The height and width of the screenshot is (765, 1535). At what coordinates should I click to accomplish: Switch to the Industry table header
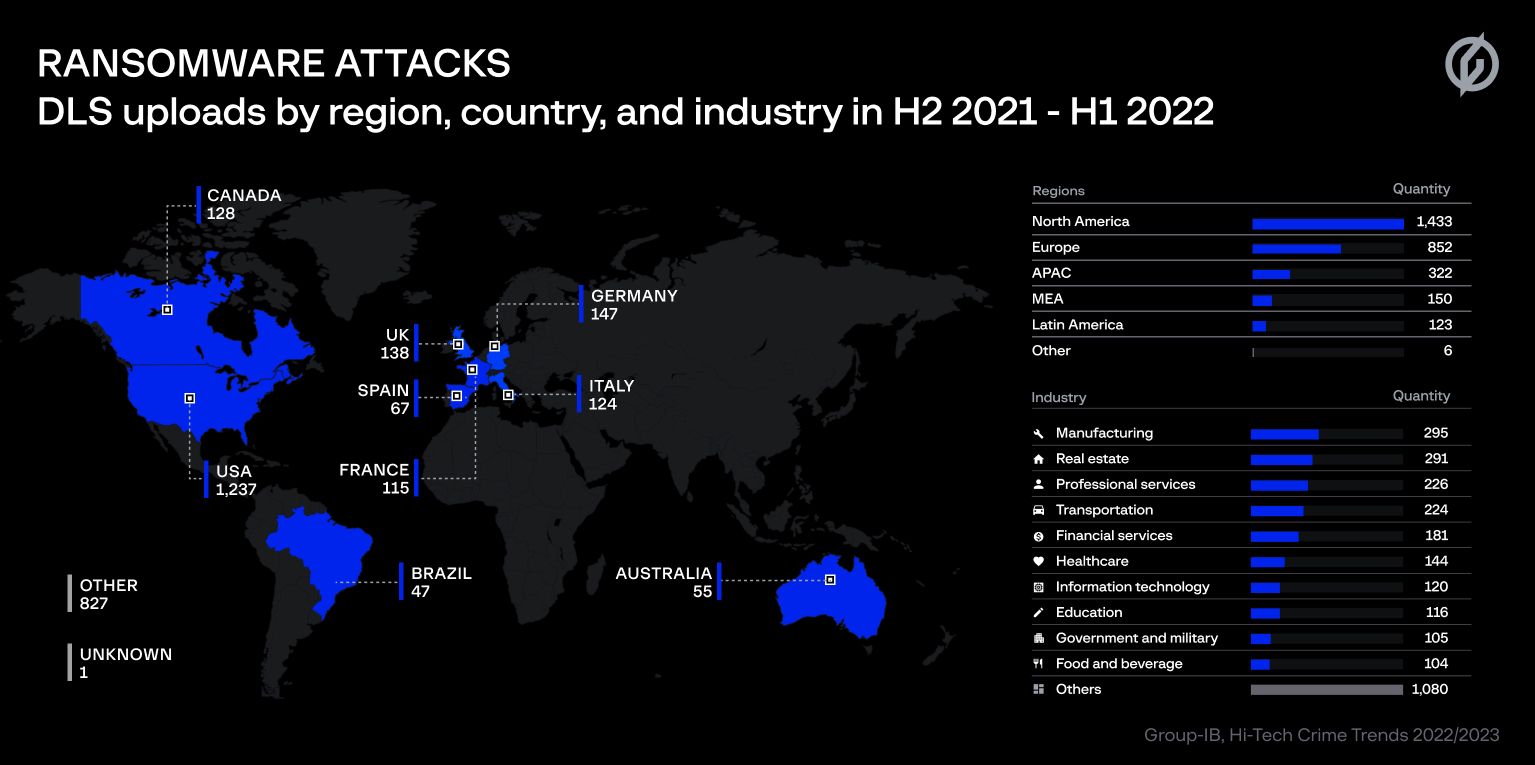click(1059, 397)
